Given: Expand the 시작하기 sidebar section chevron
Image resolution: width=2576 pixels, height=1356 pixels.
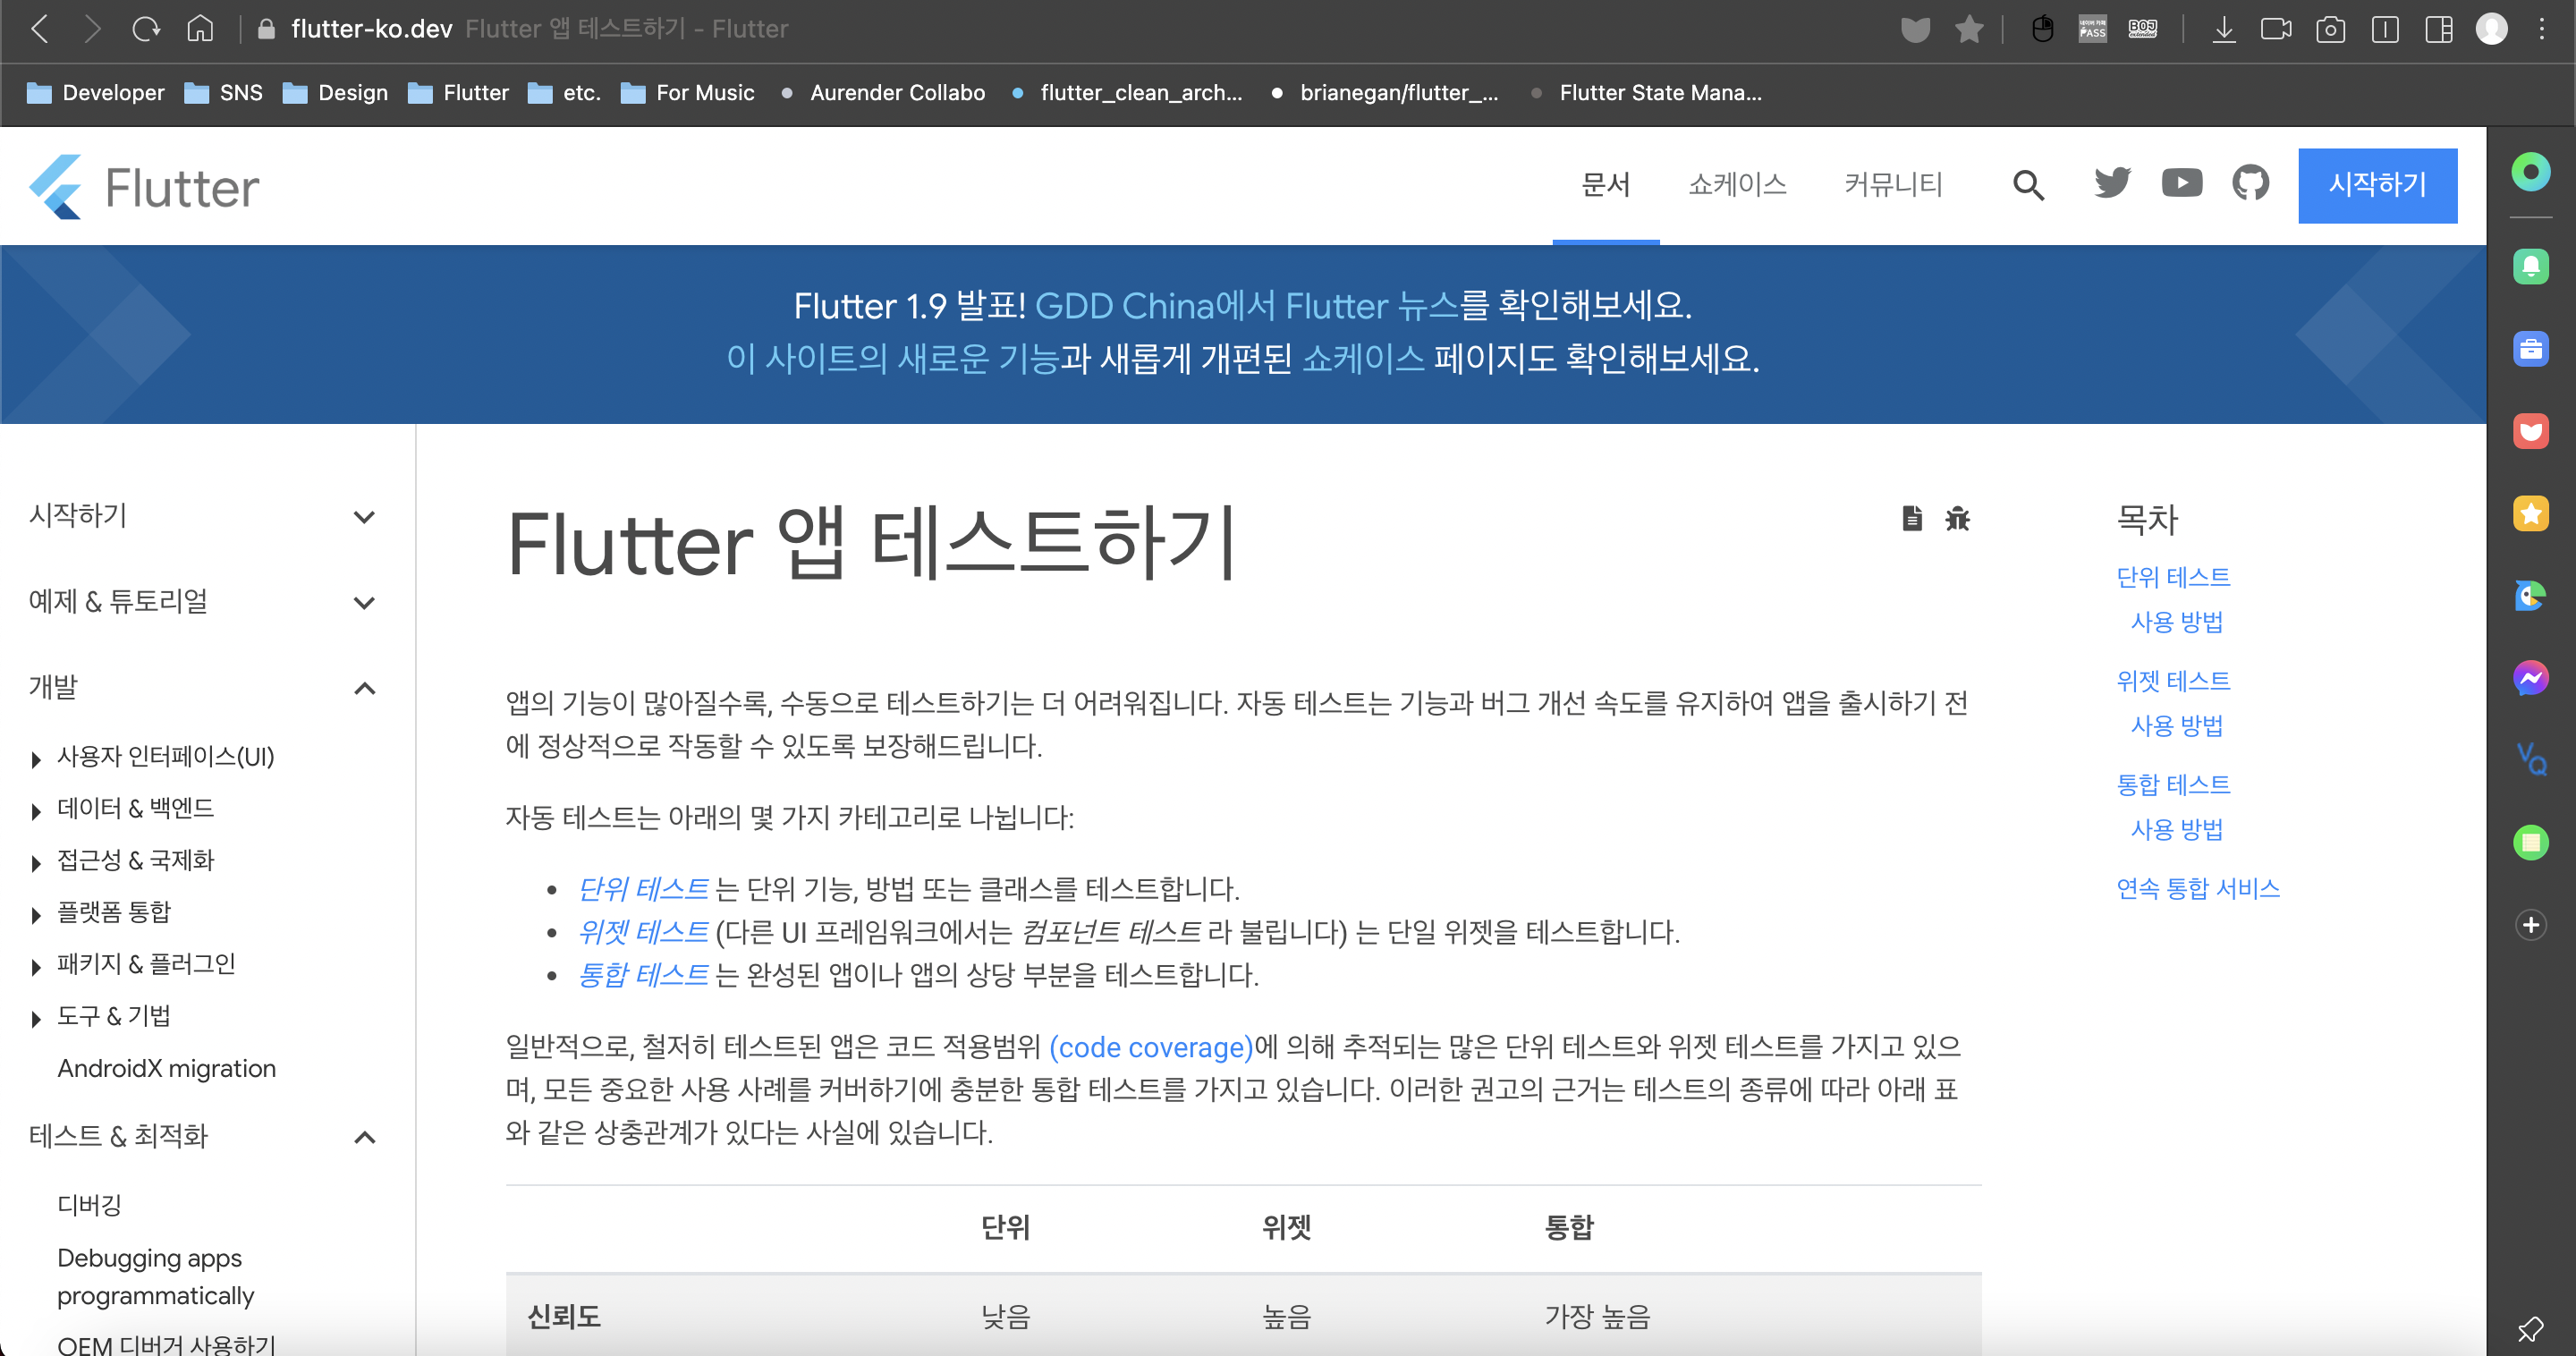Looking at the screenshot, I should point(364,517).
